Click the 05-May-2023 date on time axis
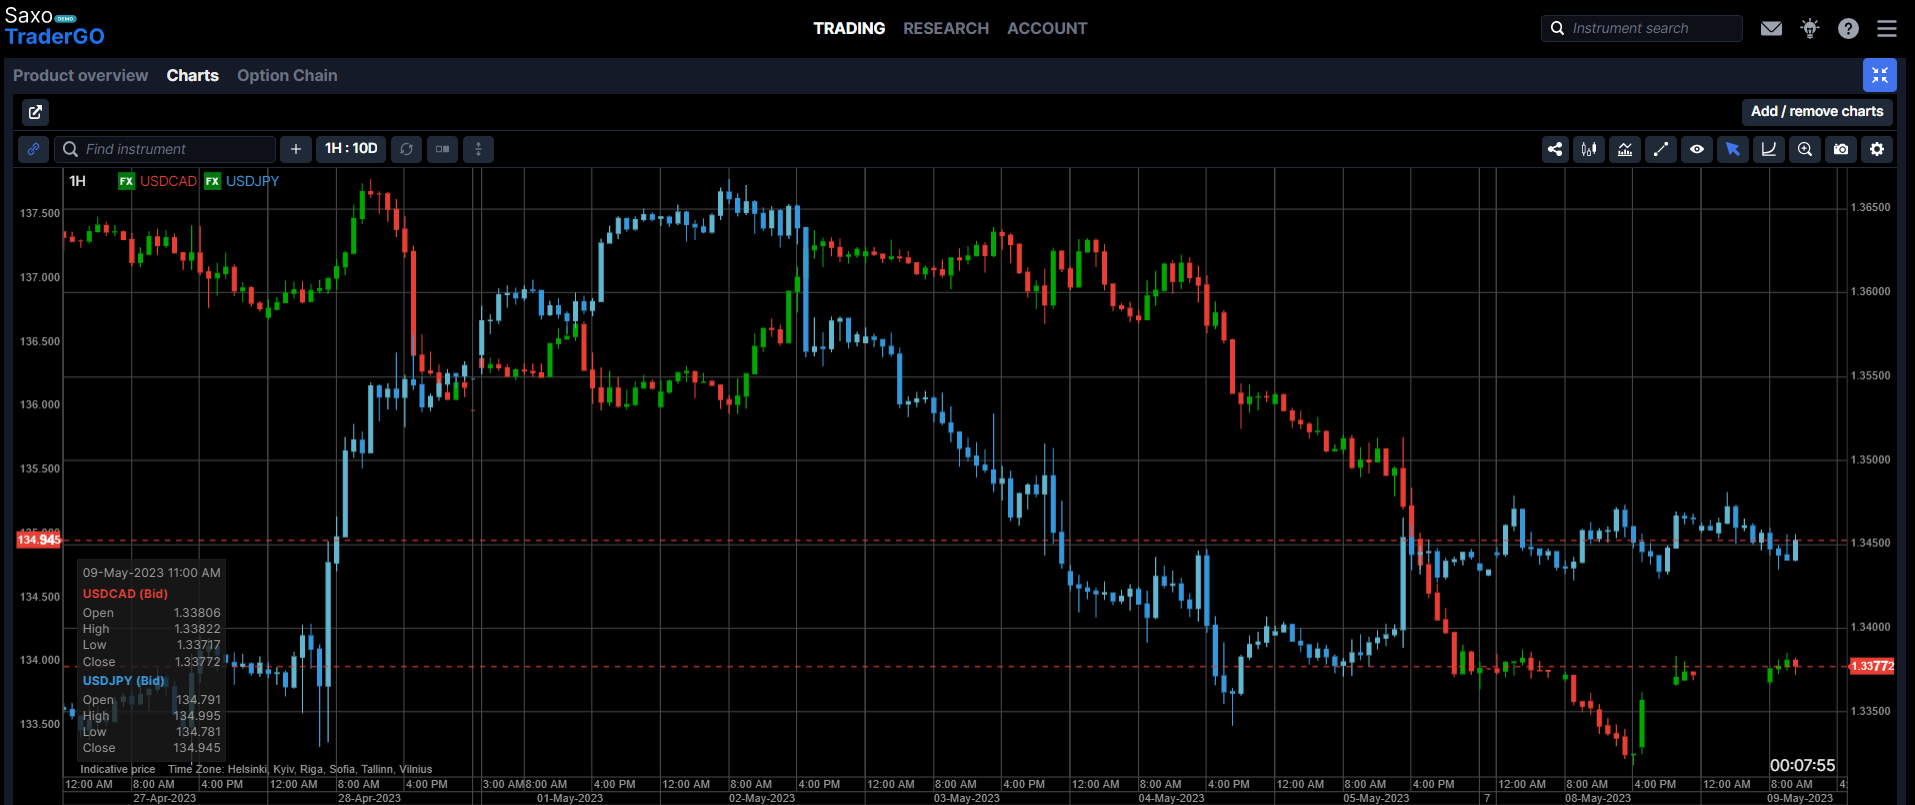Viewport: 1915px width, 805px height. pyautogui.click(x=1376, y=798)
